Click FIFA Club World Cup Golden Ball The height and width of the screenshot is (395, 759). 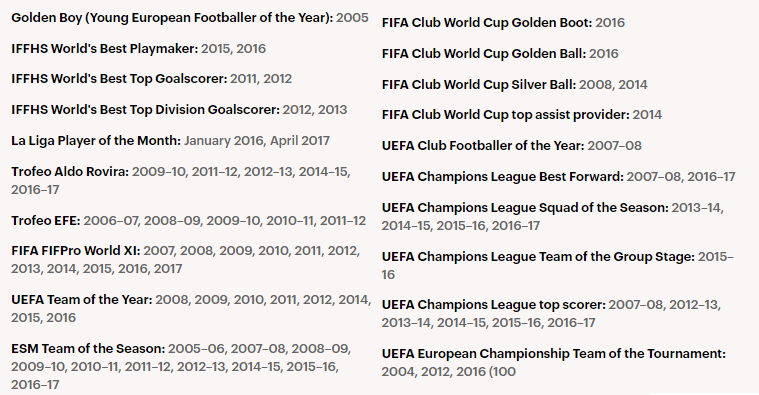point(484,54)
